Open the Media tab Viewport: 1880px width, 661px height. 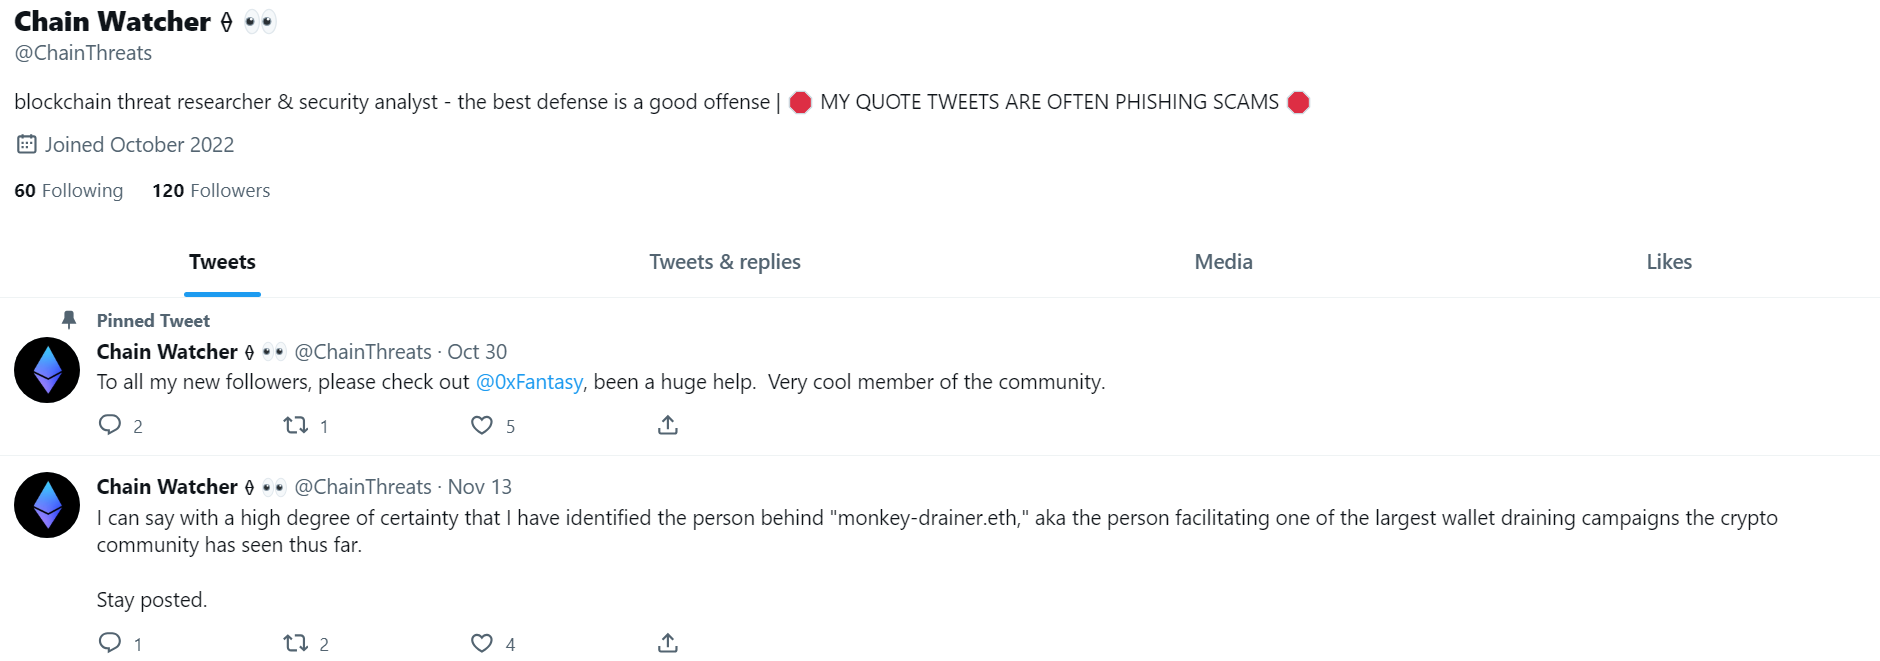[x=1223, y=261]
